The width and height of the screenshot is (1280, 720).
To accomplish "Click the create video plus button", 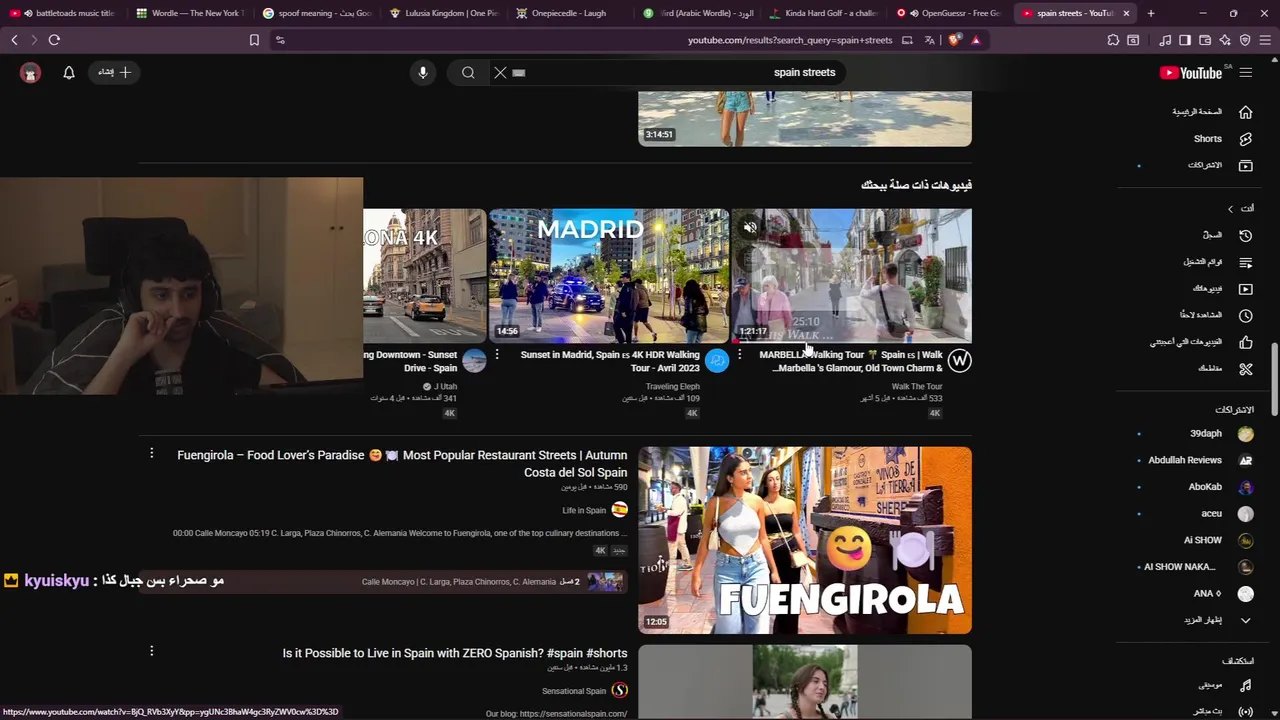I will (x=115, y=72).
